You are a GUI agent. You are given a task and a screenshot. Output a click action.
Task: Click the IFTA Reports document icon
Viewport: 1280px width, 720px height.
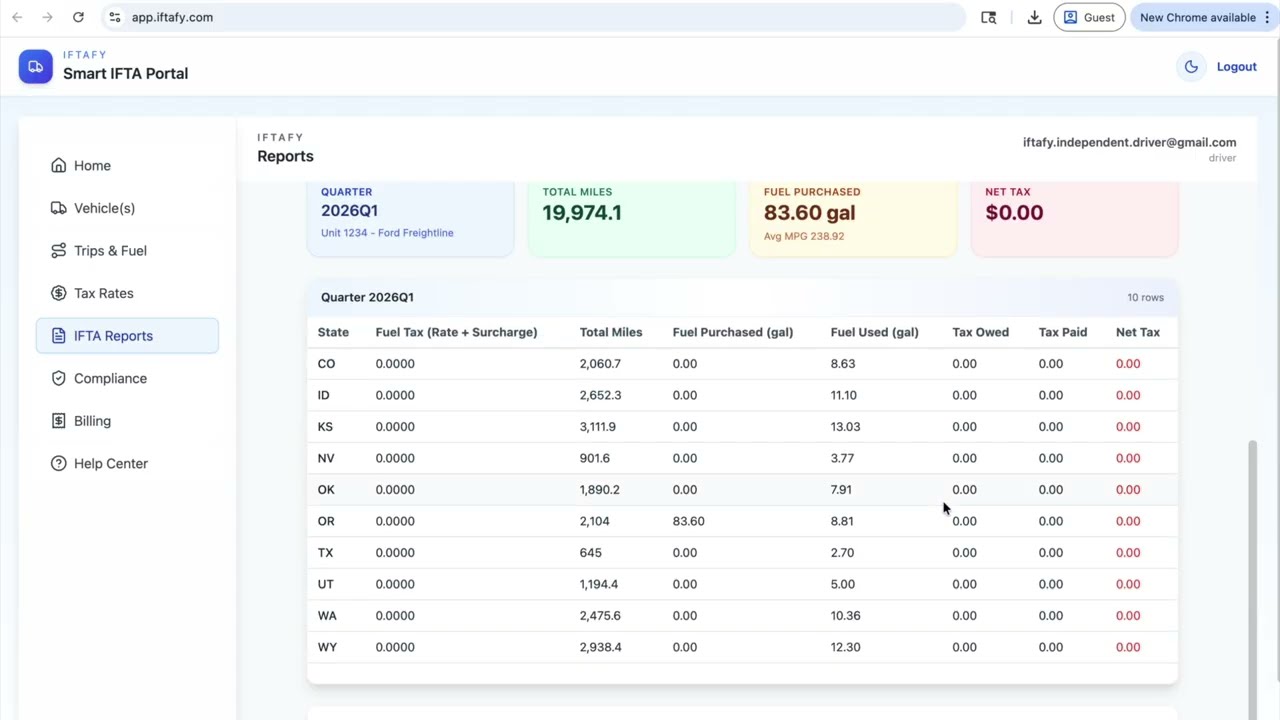(58, 336)
